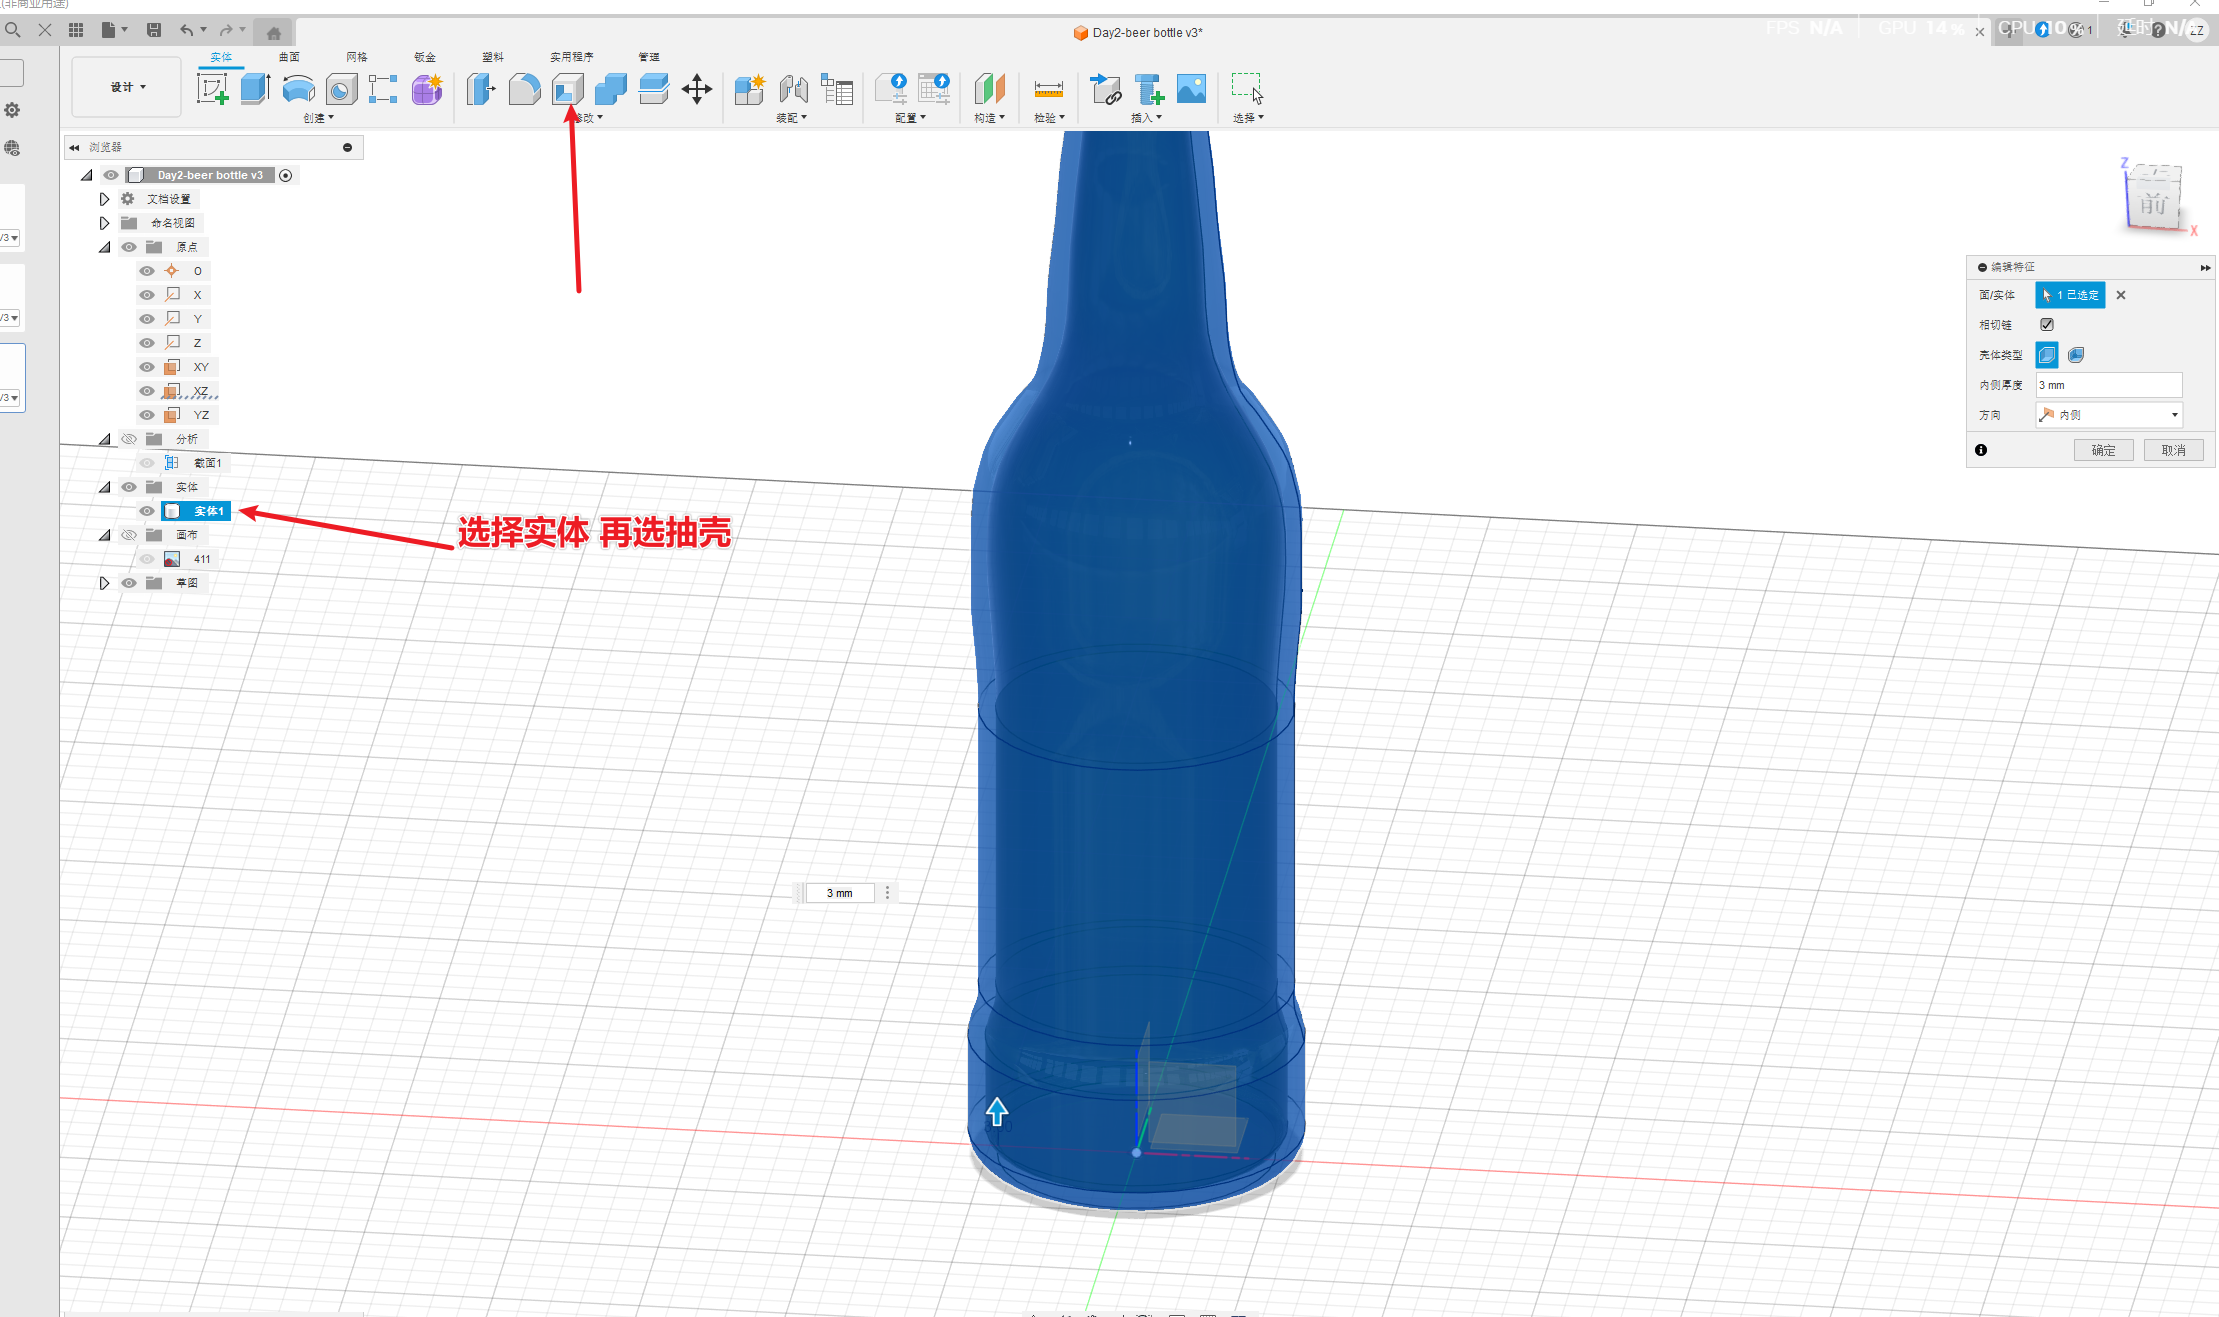Click the Create Sketch tool icon

click(x=212, y=89)
